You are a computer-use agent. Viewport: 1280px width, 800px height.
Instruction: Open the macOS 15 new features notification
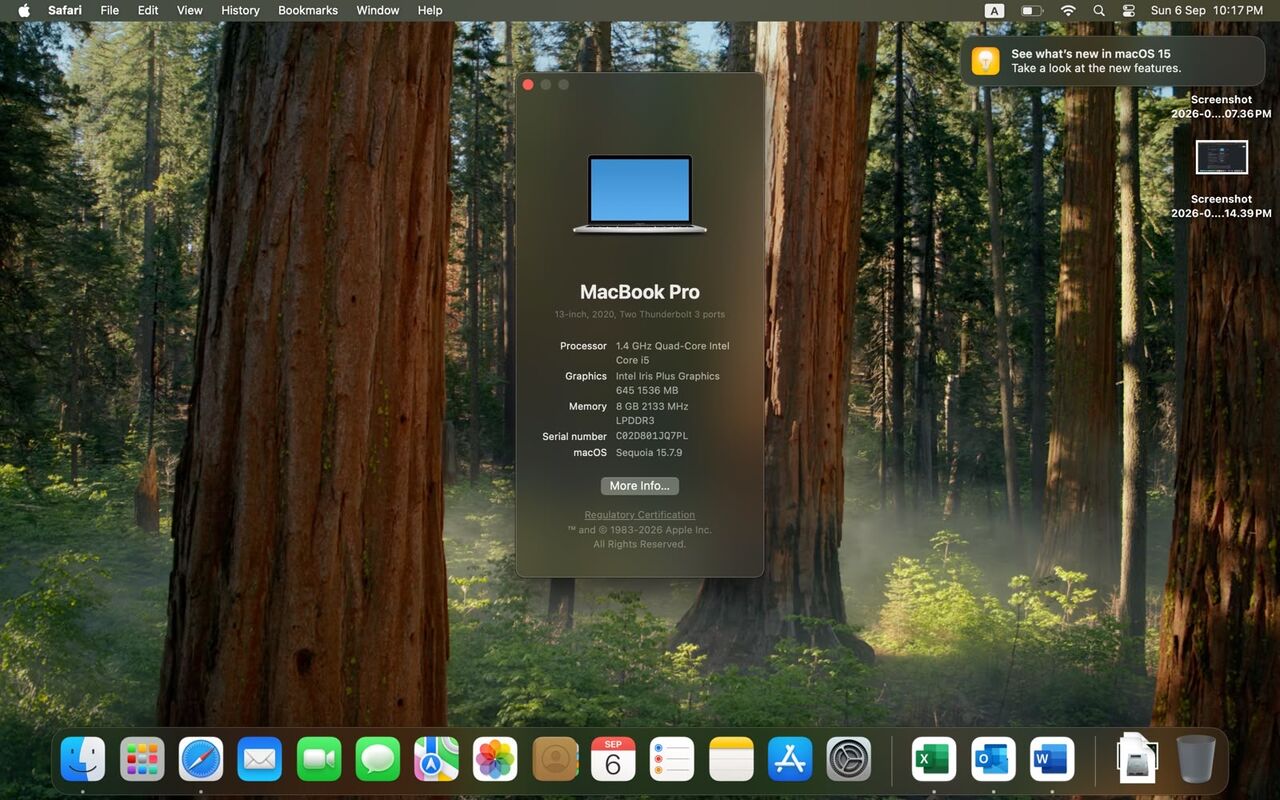(1112, 61)
